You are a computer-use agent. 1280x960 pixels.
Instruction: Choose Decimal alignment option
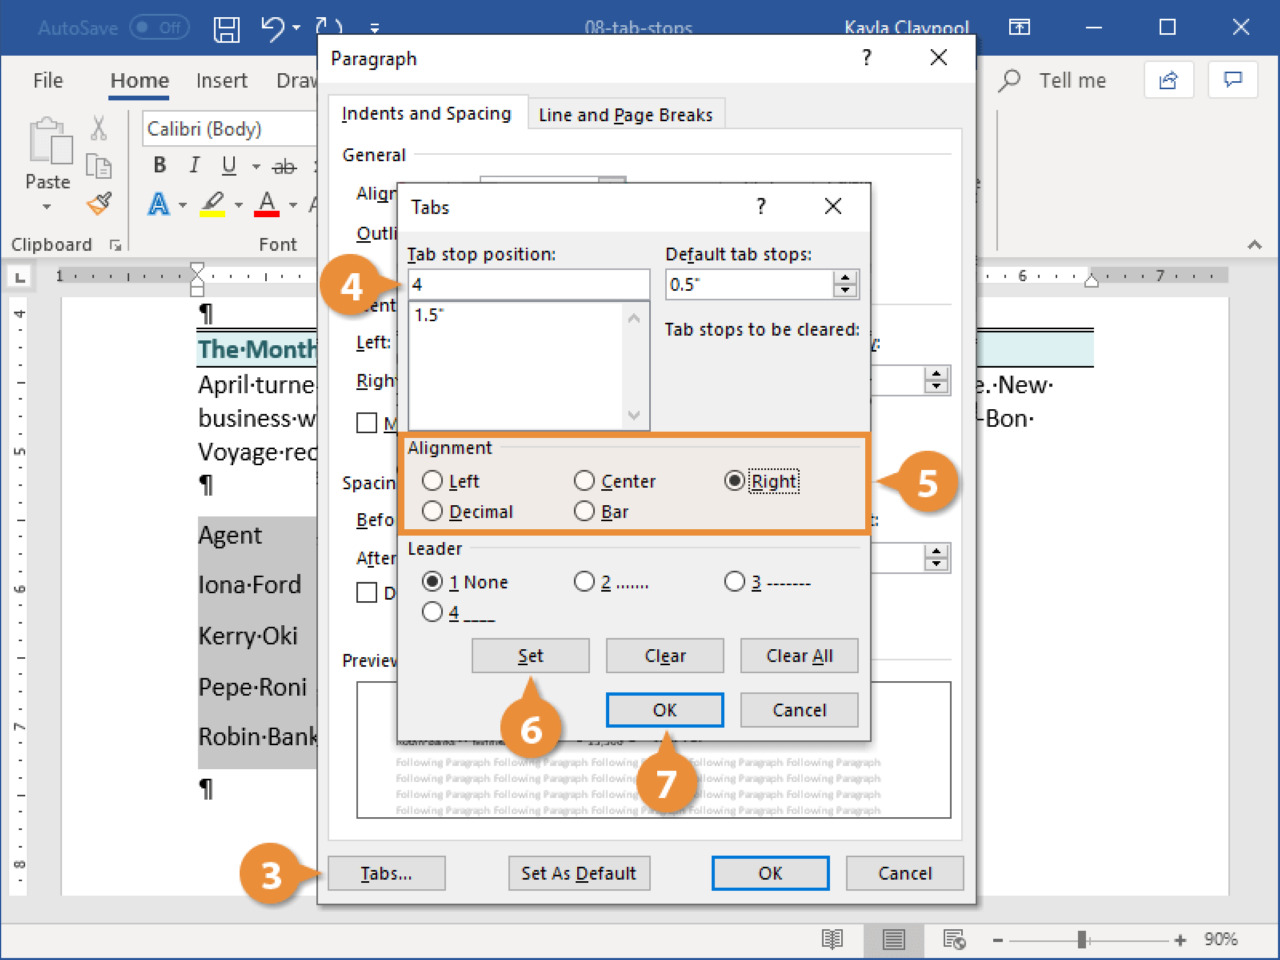coord(433,511)
